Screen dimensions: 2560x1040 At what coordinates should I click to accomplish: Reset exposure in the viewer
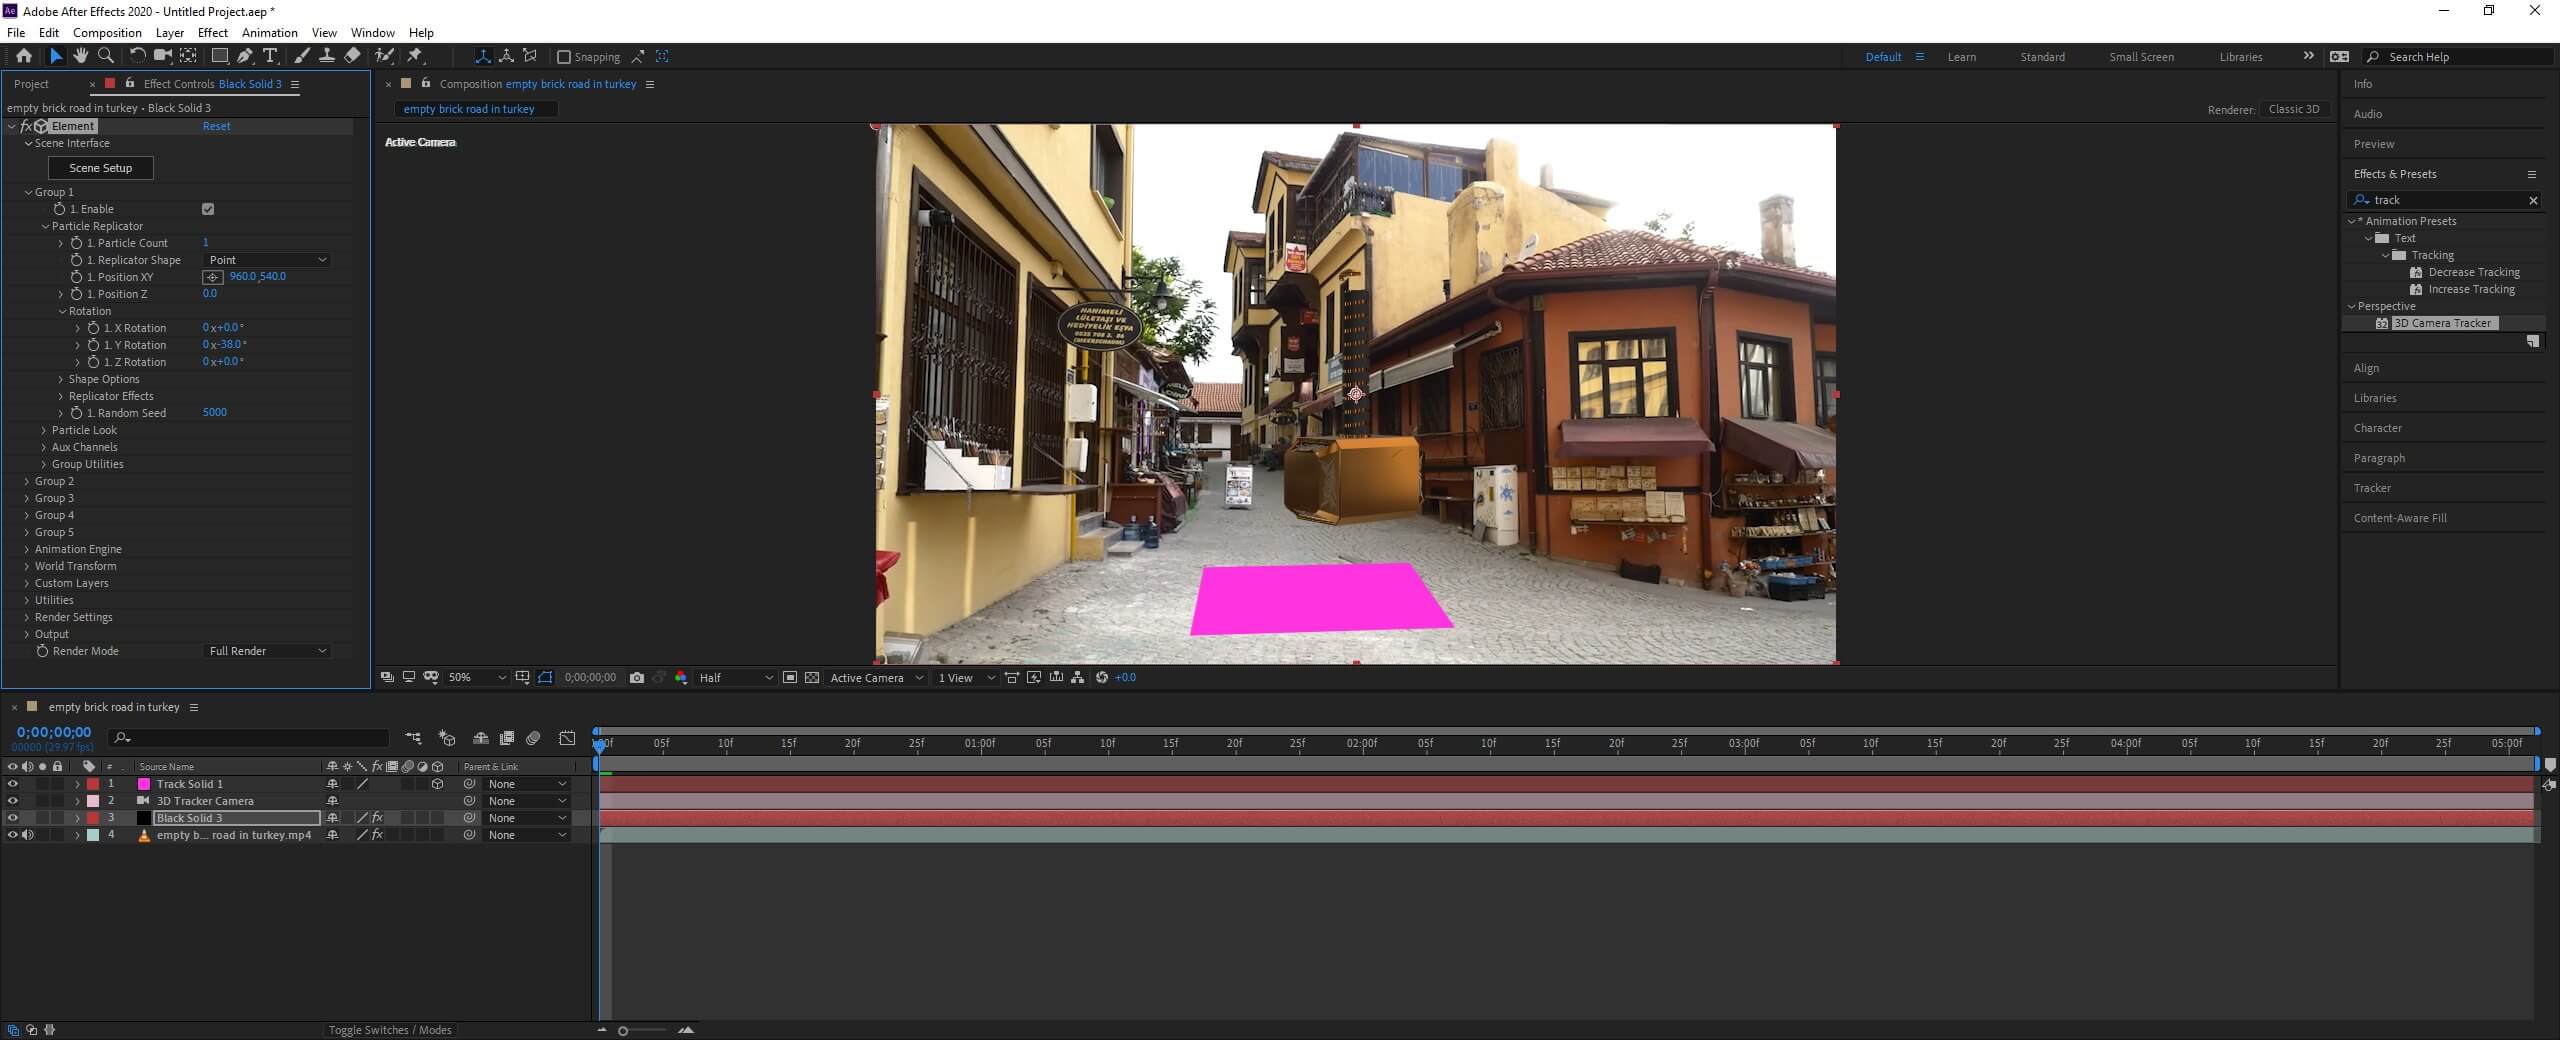(1102, 678)
